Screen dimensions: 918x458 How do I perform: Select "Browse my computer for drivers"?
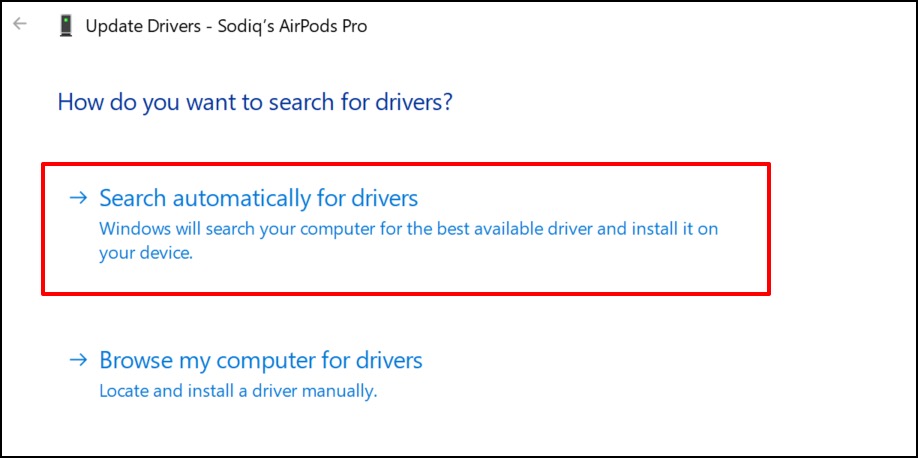point(261,360)
